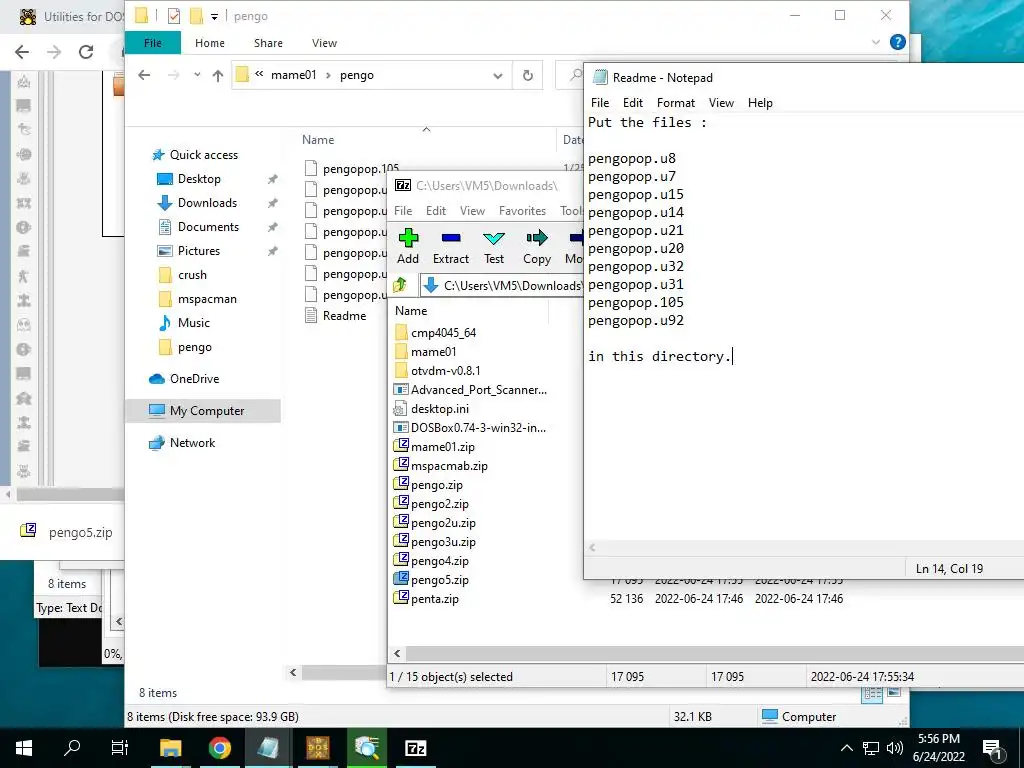This screenshot has height=768, width=1024.
Task: Open Chrome from taskbar
Action: 220,748
